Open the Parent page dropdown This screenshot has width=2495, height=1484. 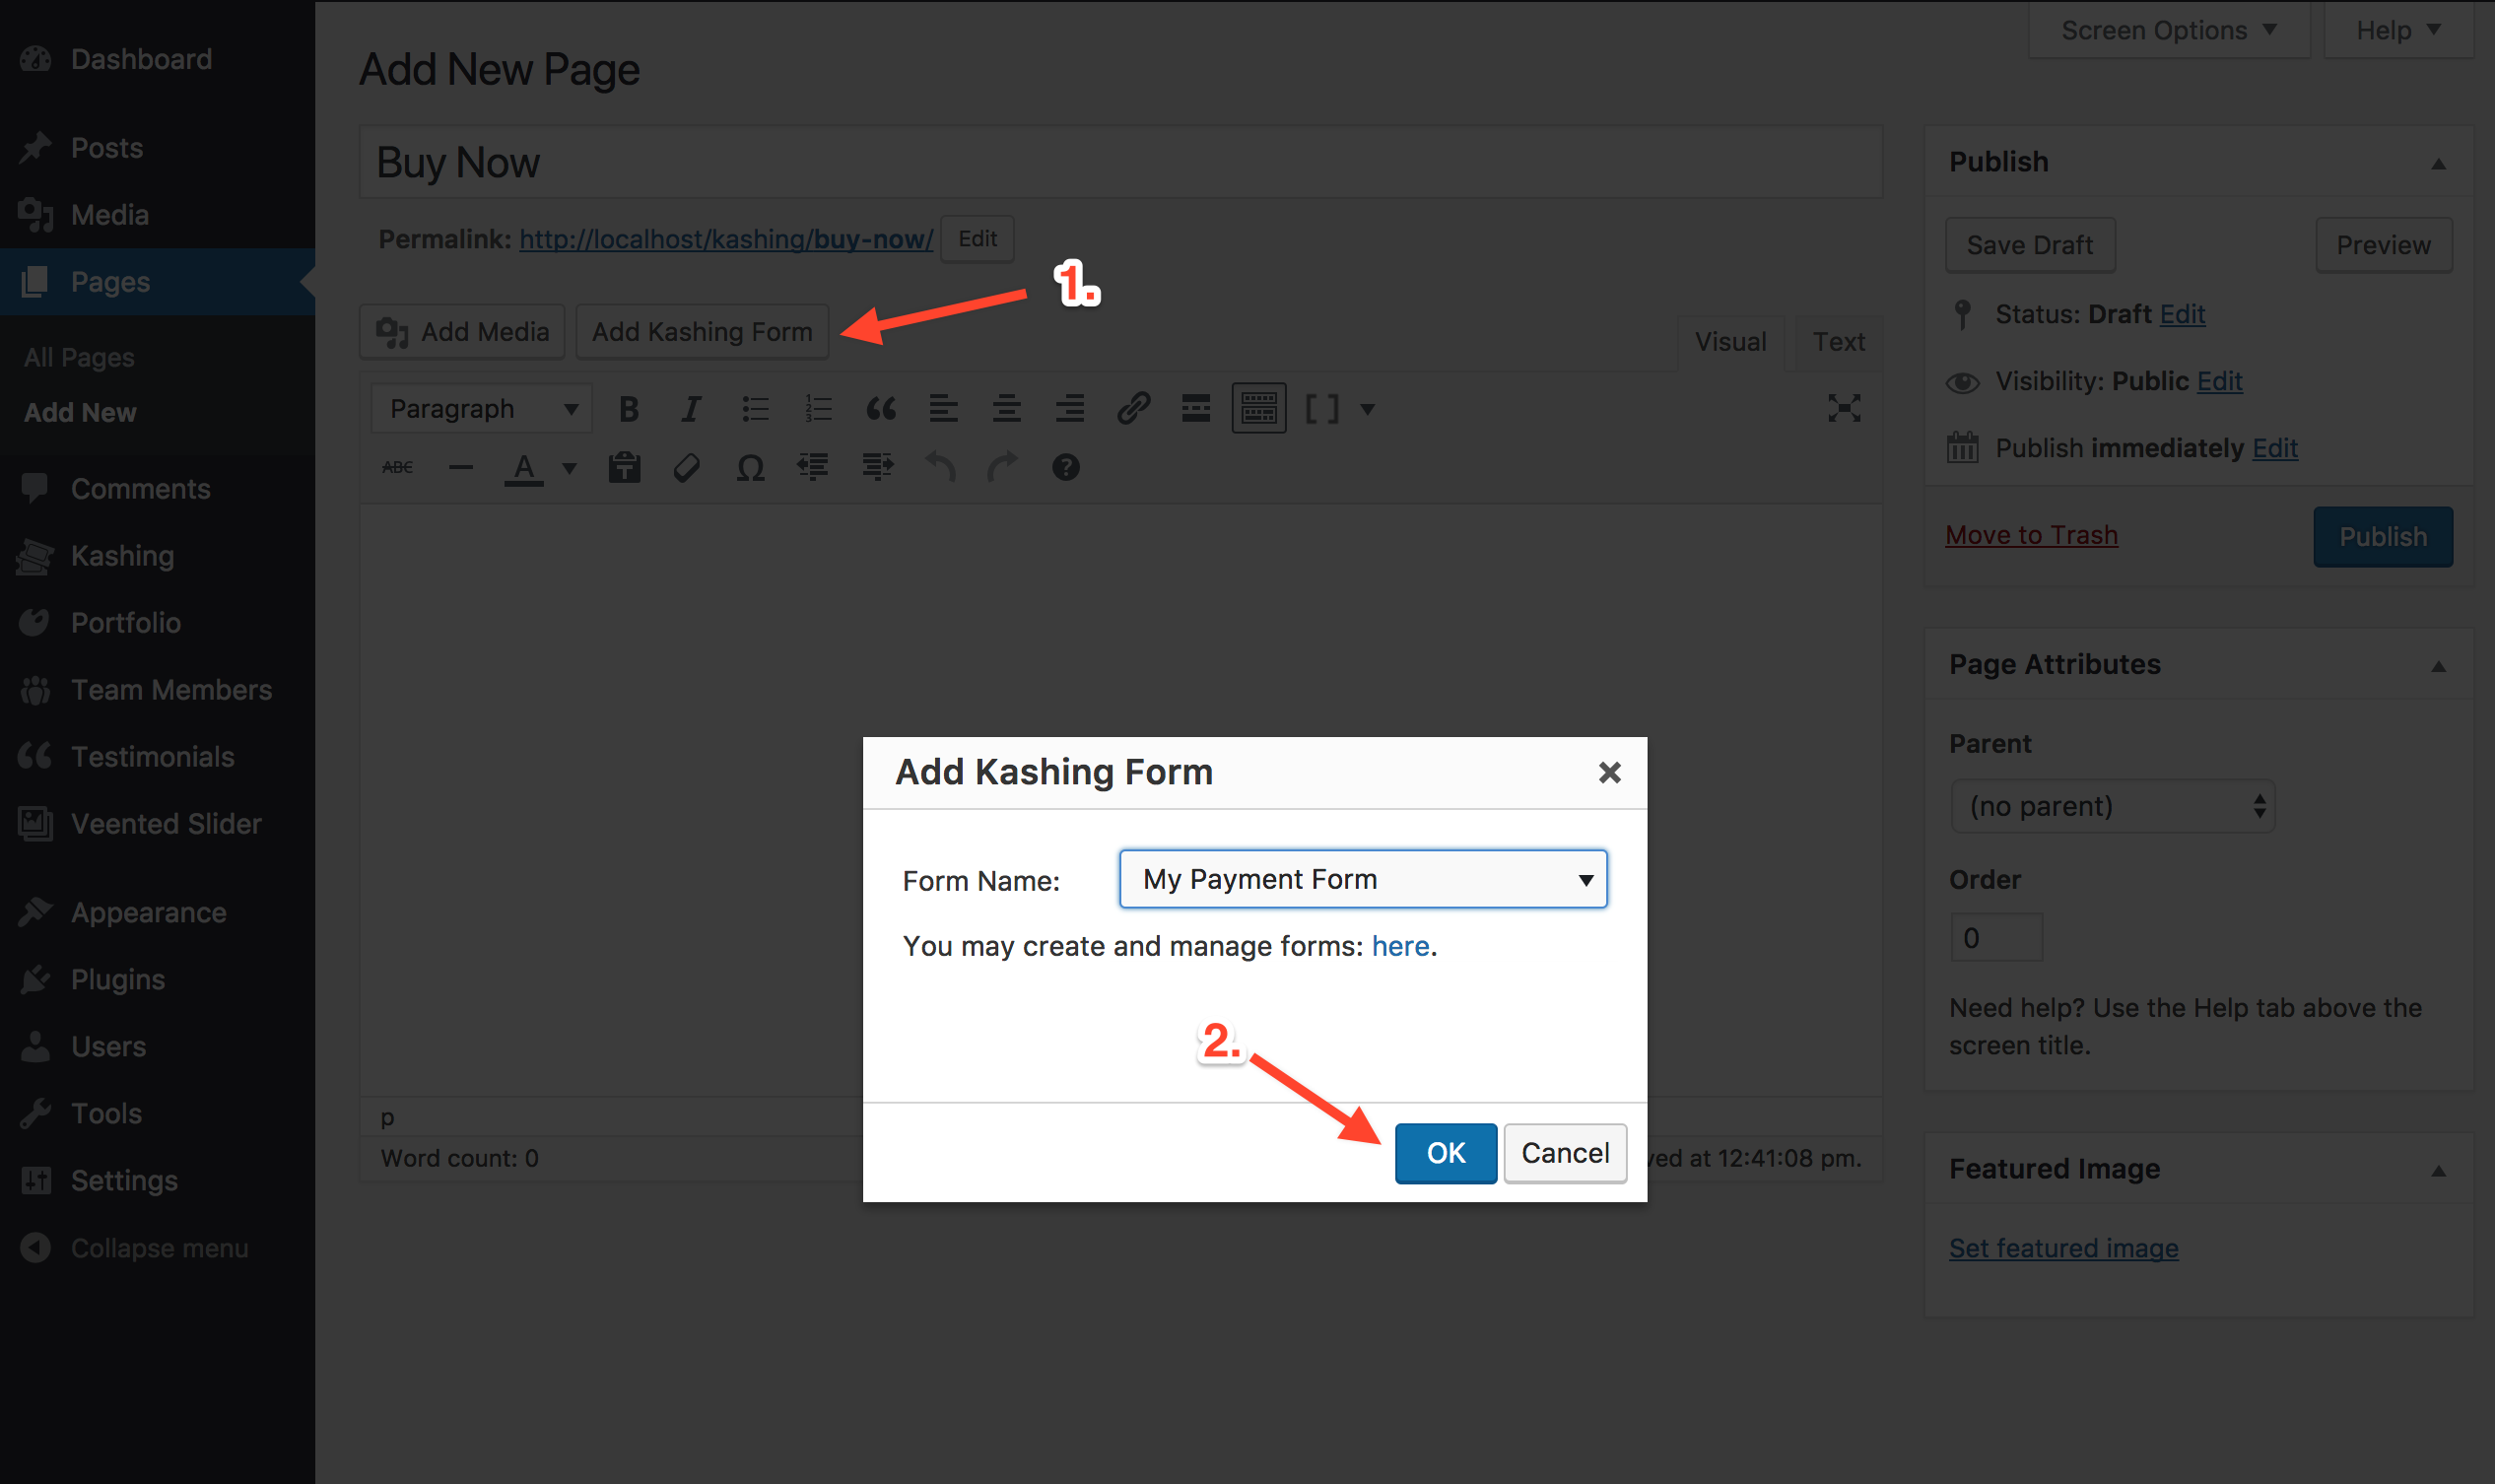pyautogui.click(x=2113, y=806)
